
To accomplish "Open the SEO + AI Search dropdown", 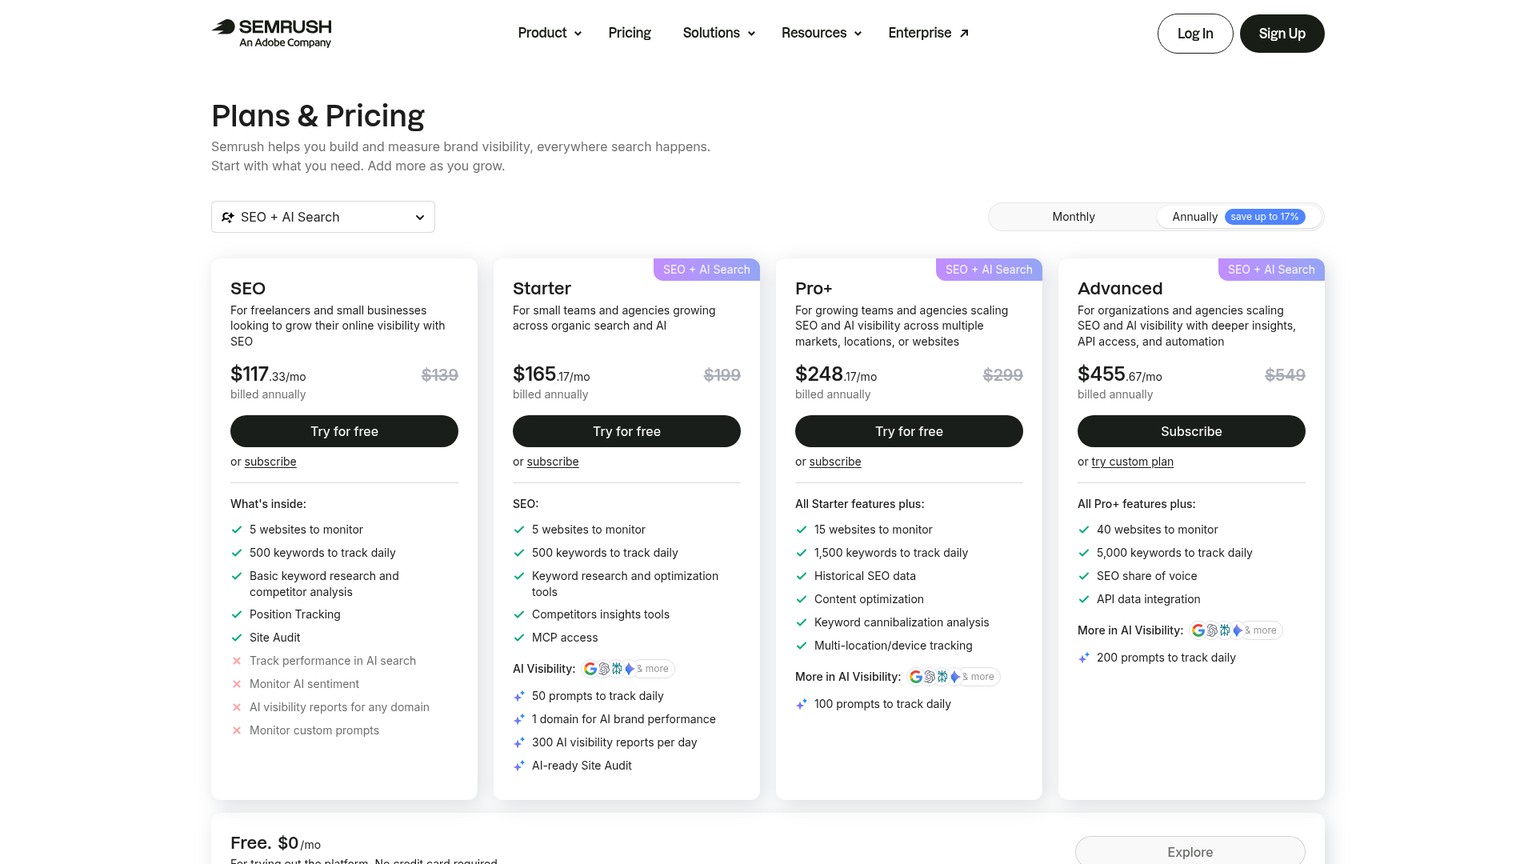I will coord(323,217).
